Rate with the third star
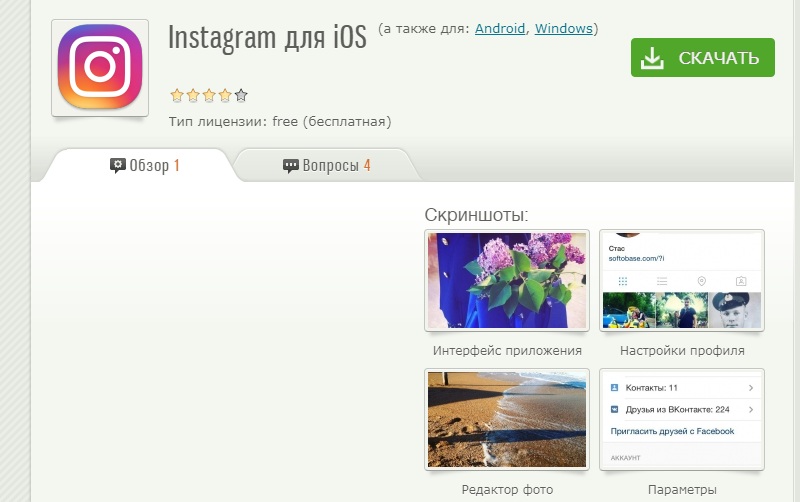 pyautogui.click(x=209, y=95)
